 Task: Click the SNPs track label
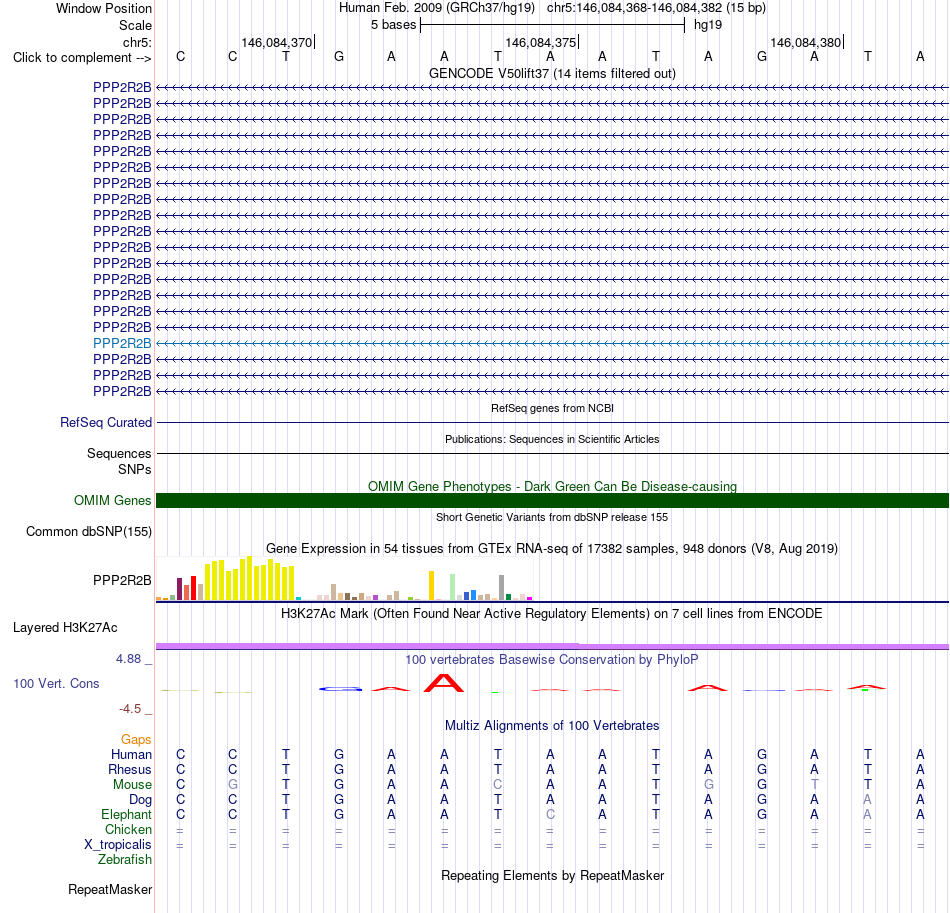pyautogui.click(x=135, y=470)
